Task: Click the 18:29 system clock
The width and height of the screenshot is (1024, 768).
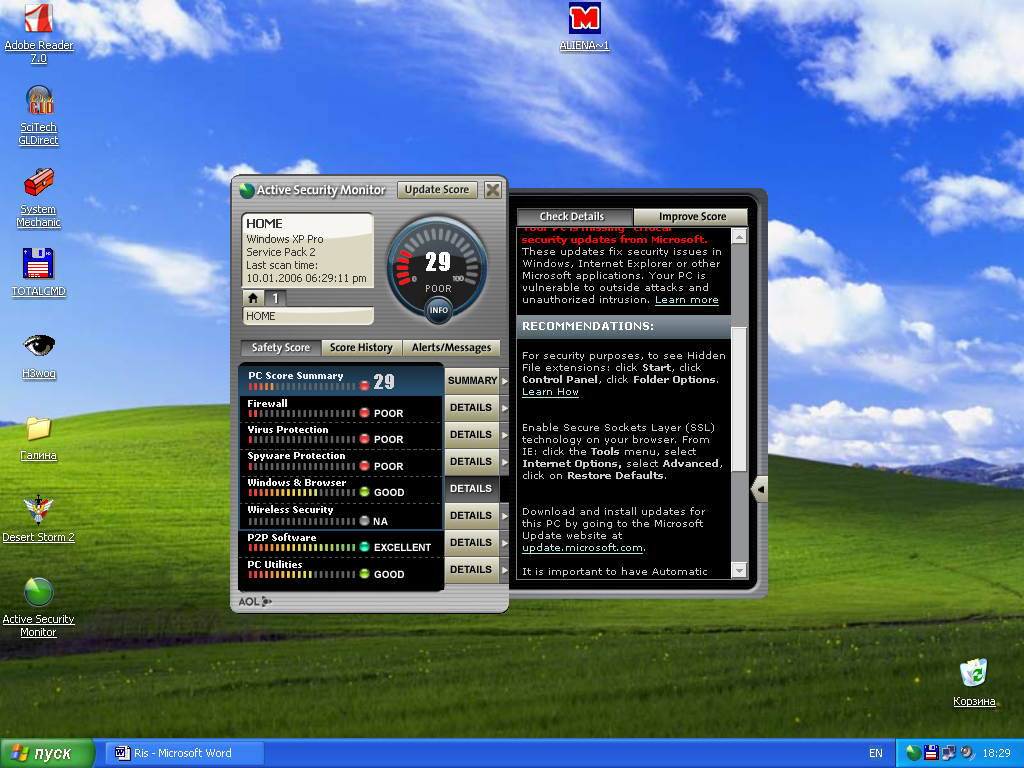Action: 997,753
